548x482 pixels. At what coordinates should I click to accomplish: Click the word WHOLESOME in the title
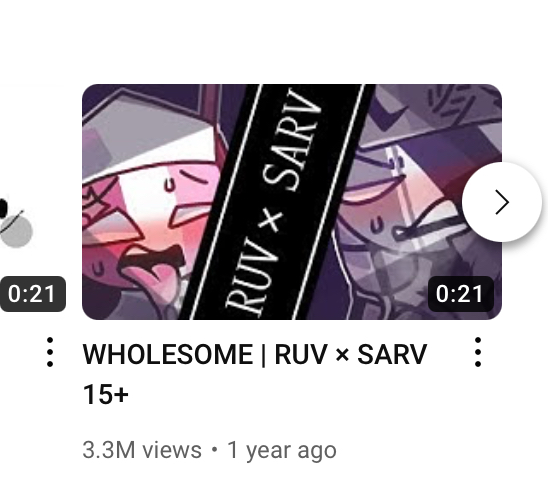pyautogui.click(x=168, y=354)
